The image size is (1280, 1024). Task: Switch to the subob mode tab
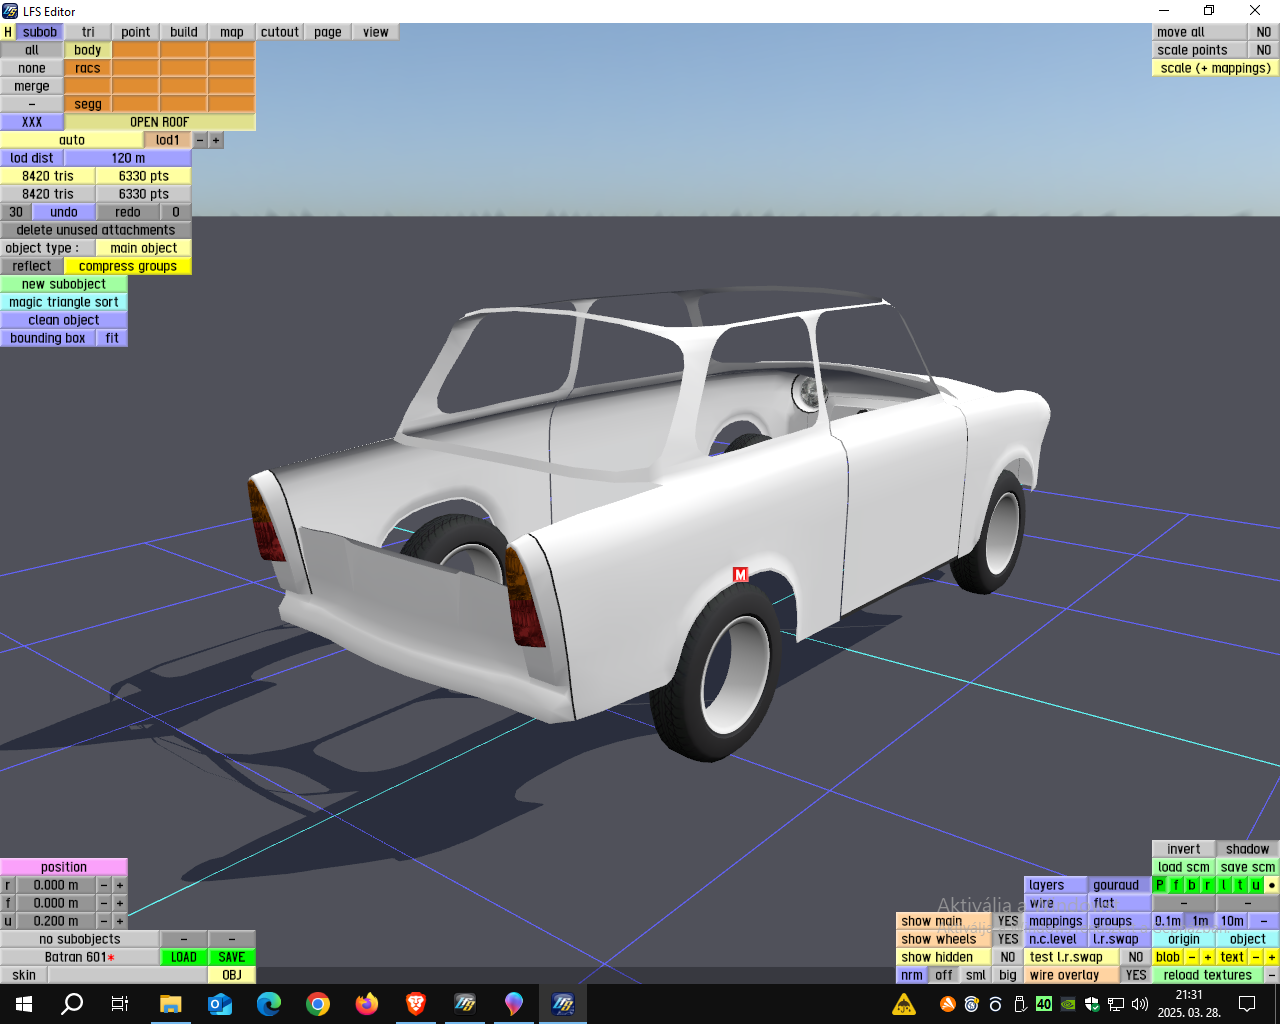40,32
